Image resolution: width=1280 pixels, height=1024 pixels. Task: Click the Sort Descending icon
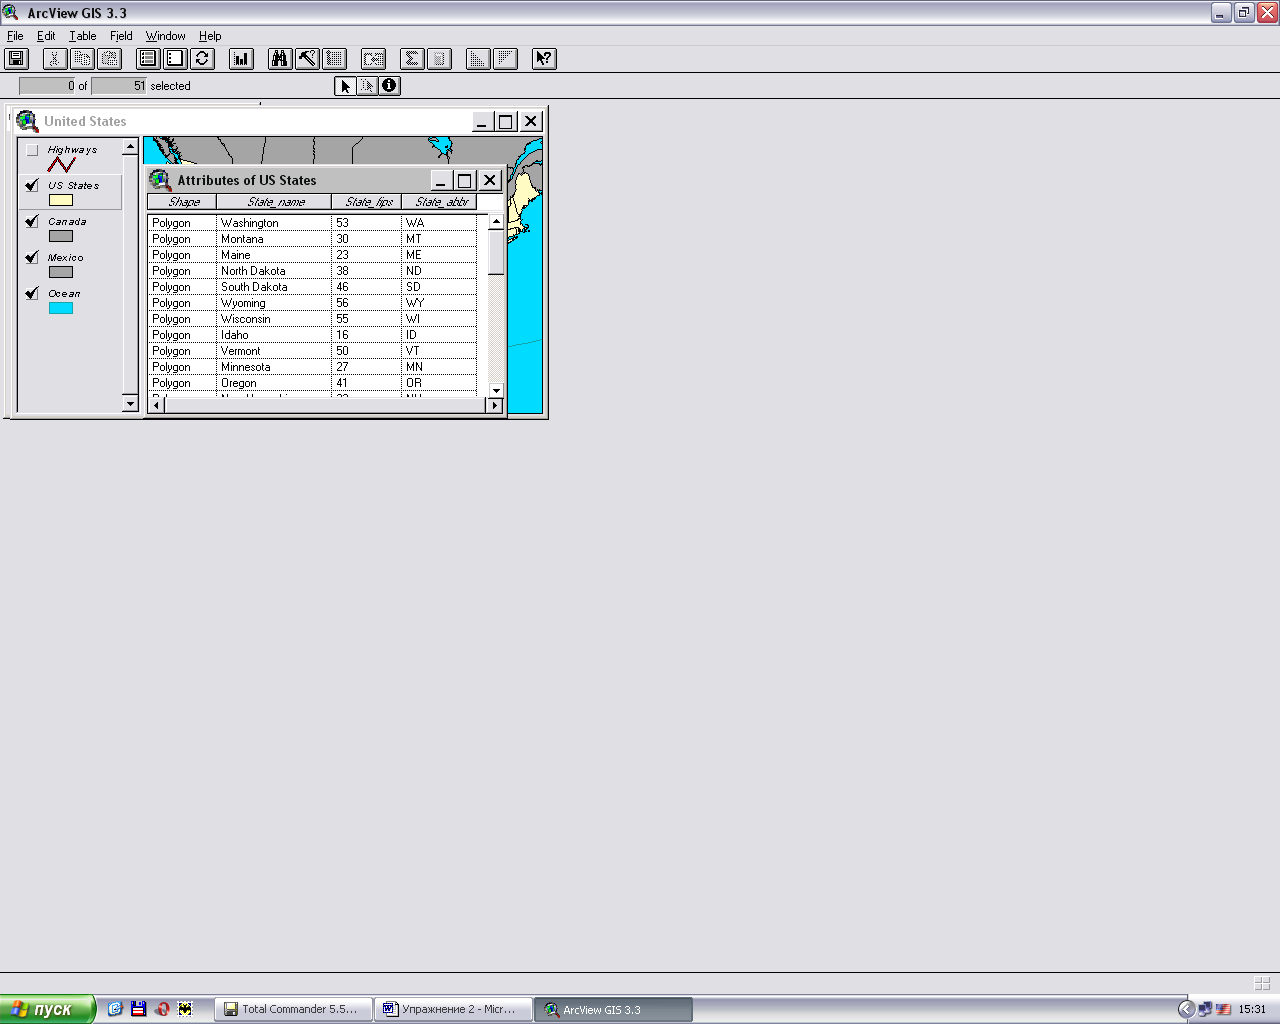pyautogui.click(x=505, y=59)
